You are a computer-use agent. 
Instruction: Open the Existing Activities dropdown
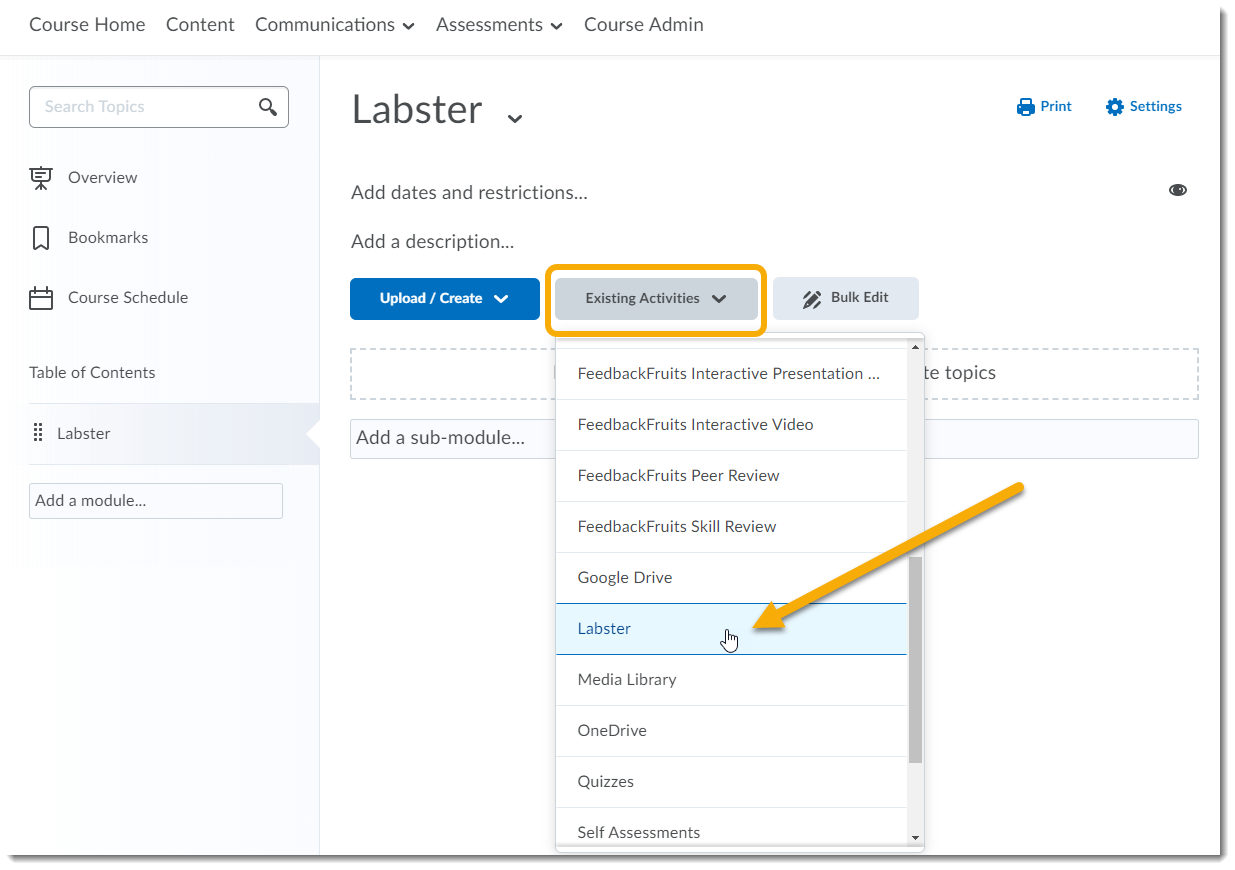click(655, 298)
